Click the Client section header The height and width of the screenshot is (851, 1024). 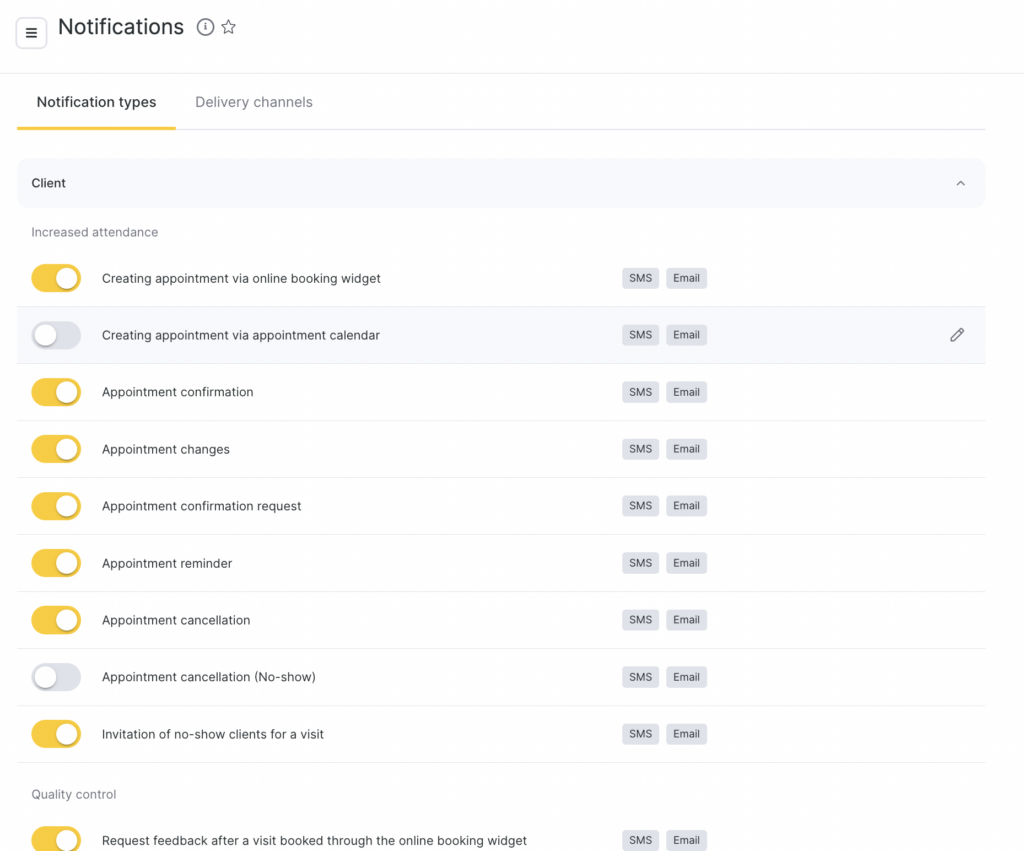point(49,183)
